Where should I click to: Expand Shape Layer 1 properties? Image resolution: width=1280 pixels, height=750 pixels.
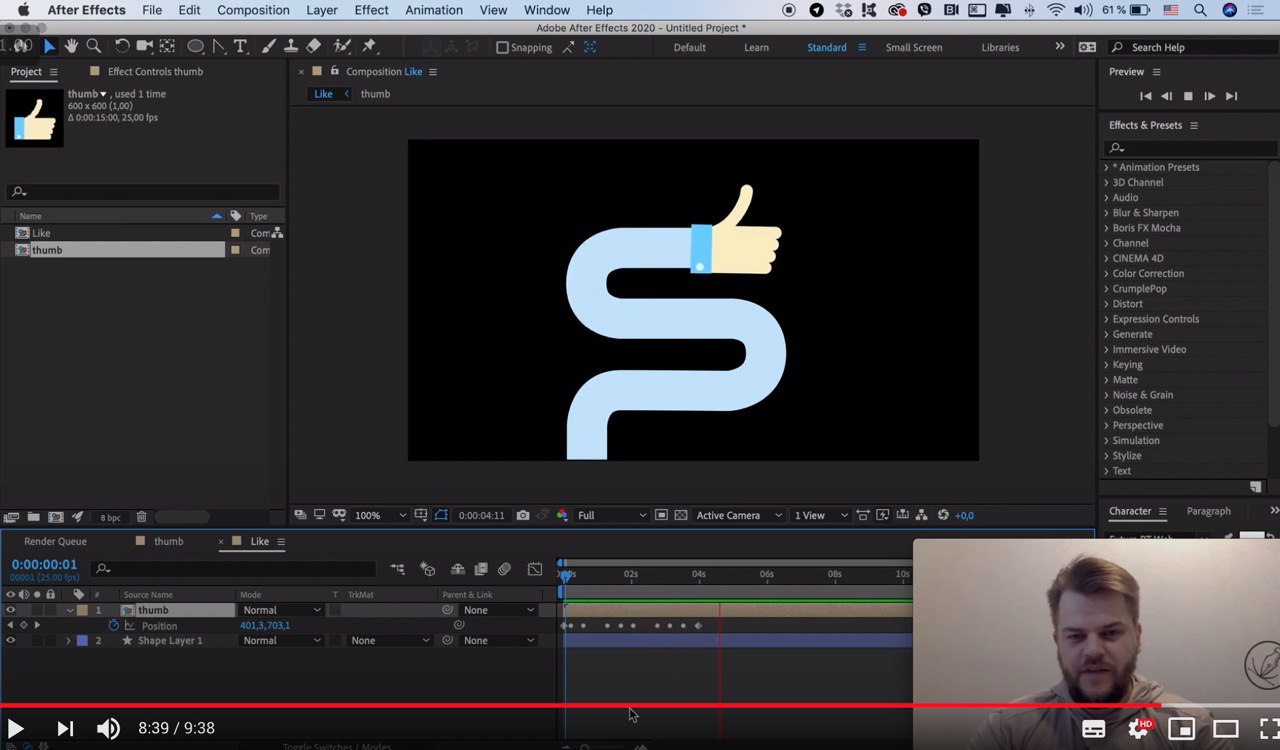click(68, 641)
